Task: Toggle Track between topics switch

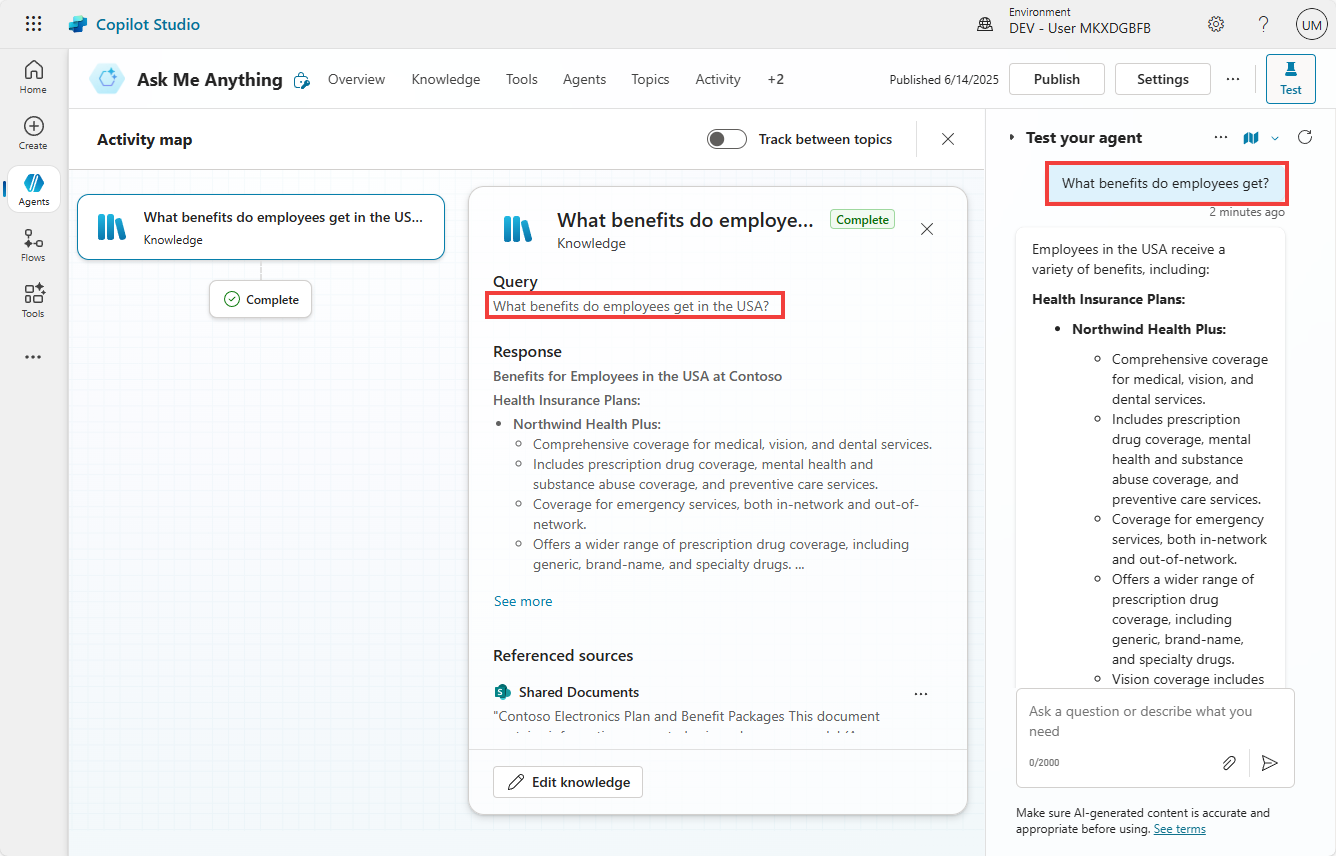Action: (x=727, y=139)
